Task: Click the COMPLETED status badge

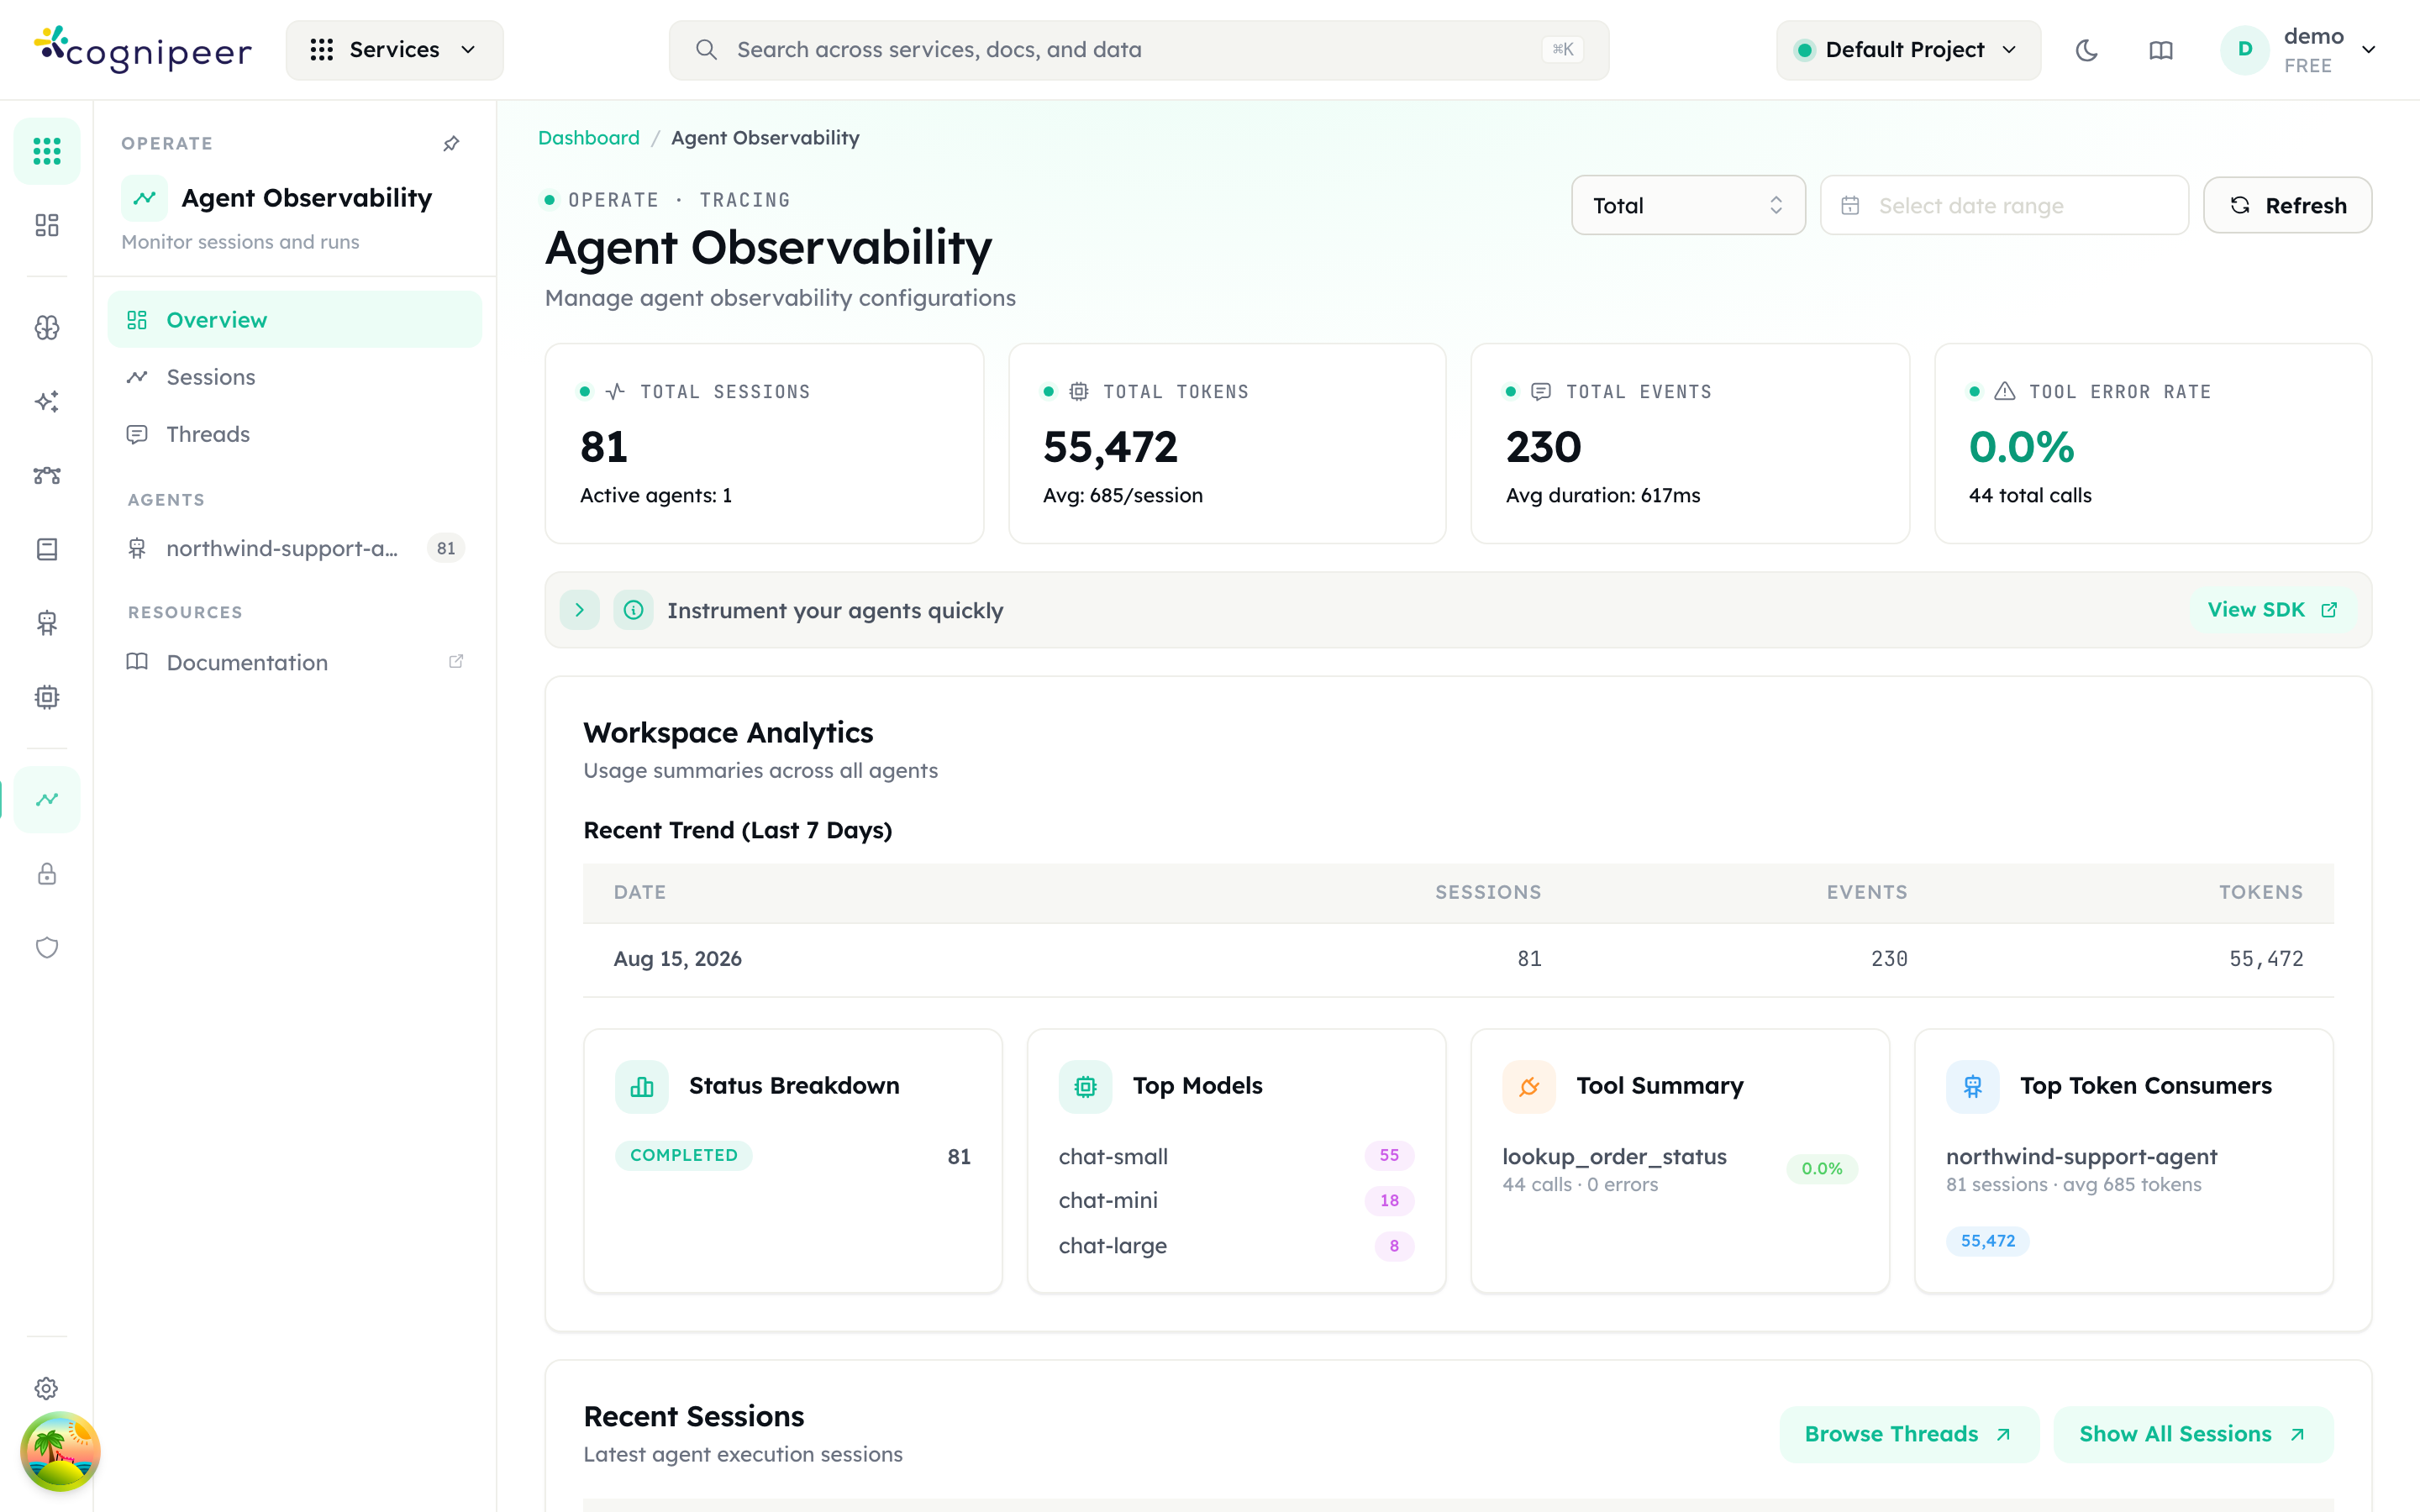Action: 684,1155
